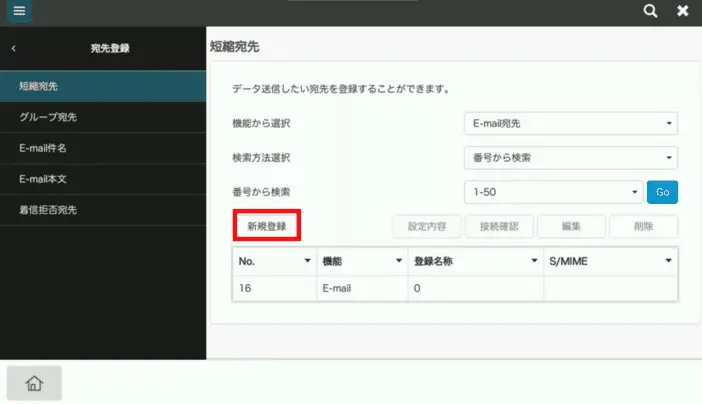The width and height of the screenshot is (702, 404).
Task: Open the hamburger menu icon
Action: click(19, 11)
